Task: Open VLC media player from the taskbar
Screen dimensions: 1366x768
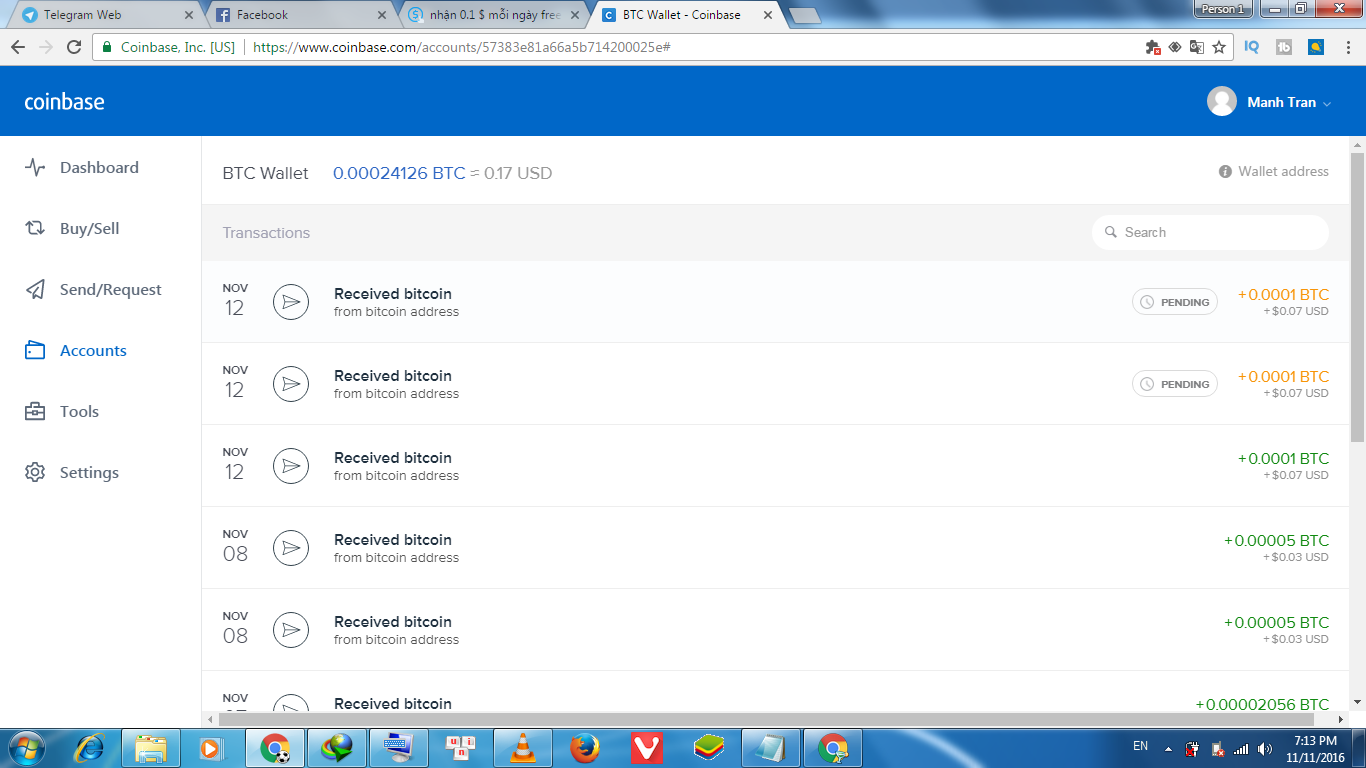Action: click(x=523, y=748)
